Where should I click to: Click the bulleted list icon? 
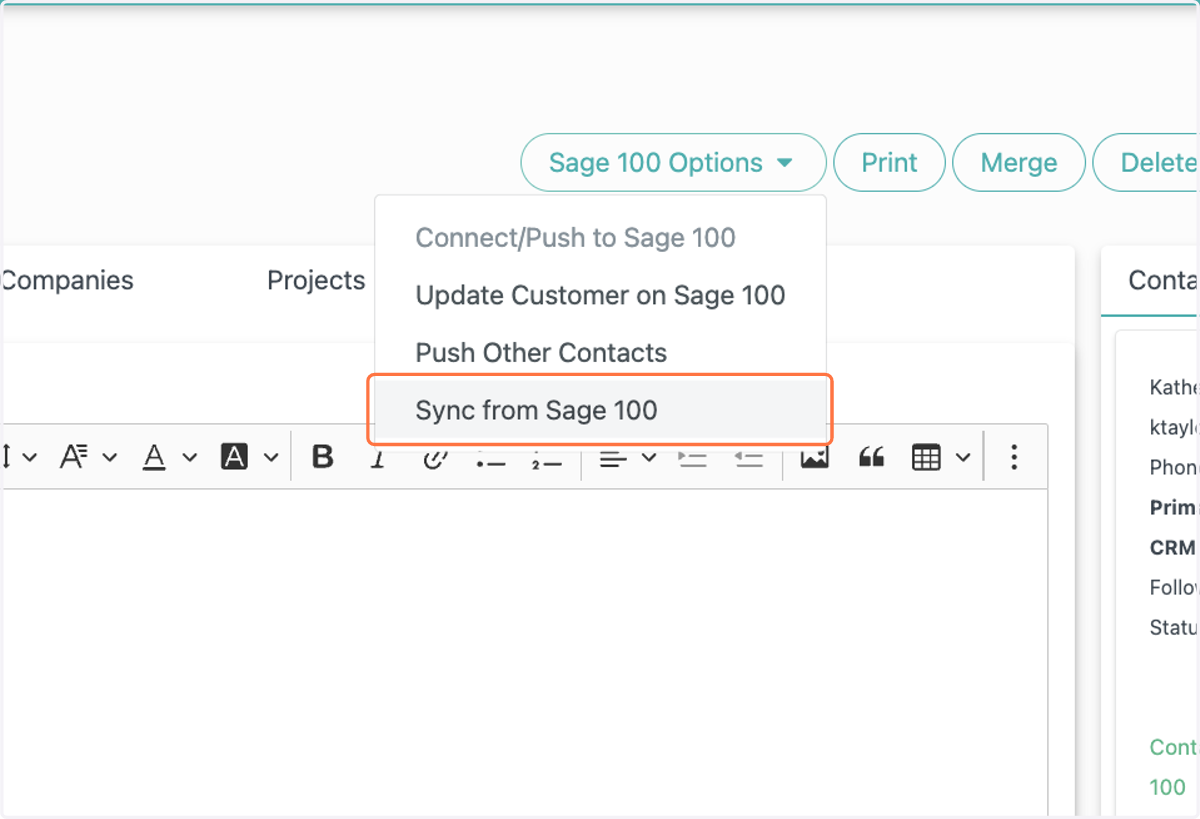[x=491, y=461]
